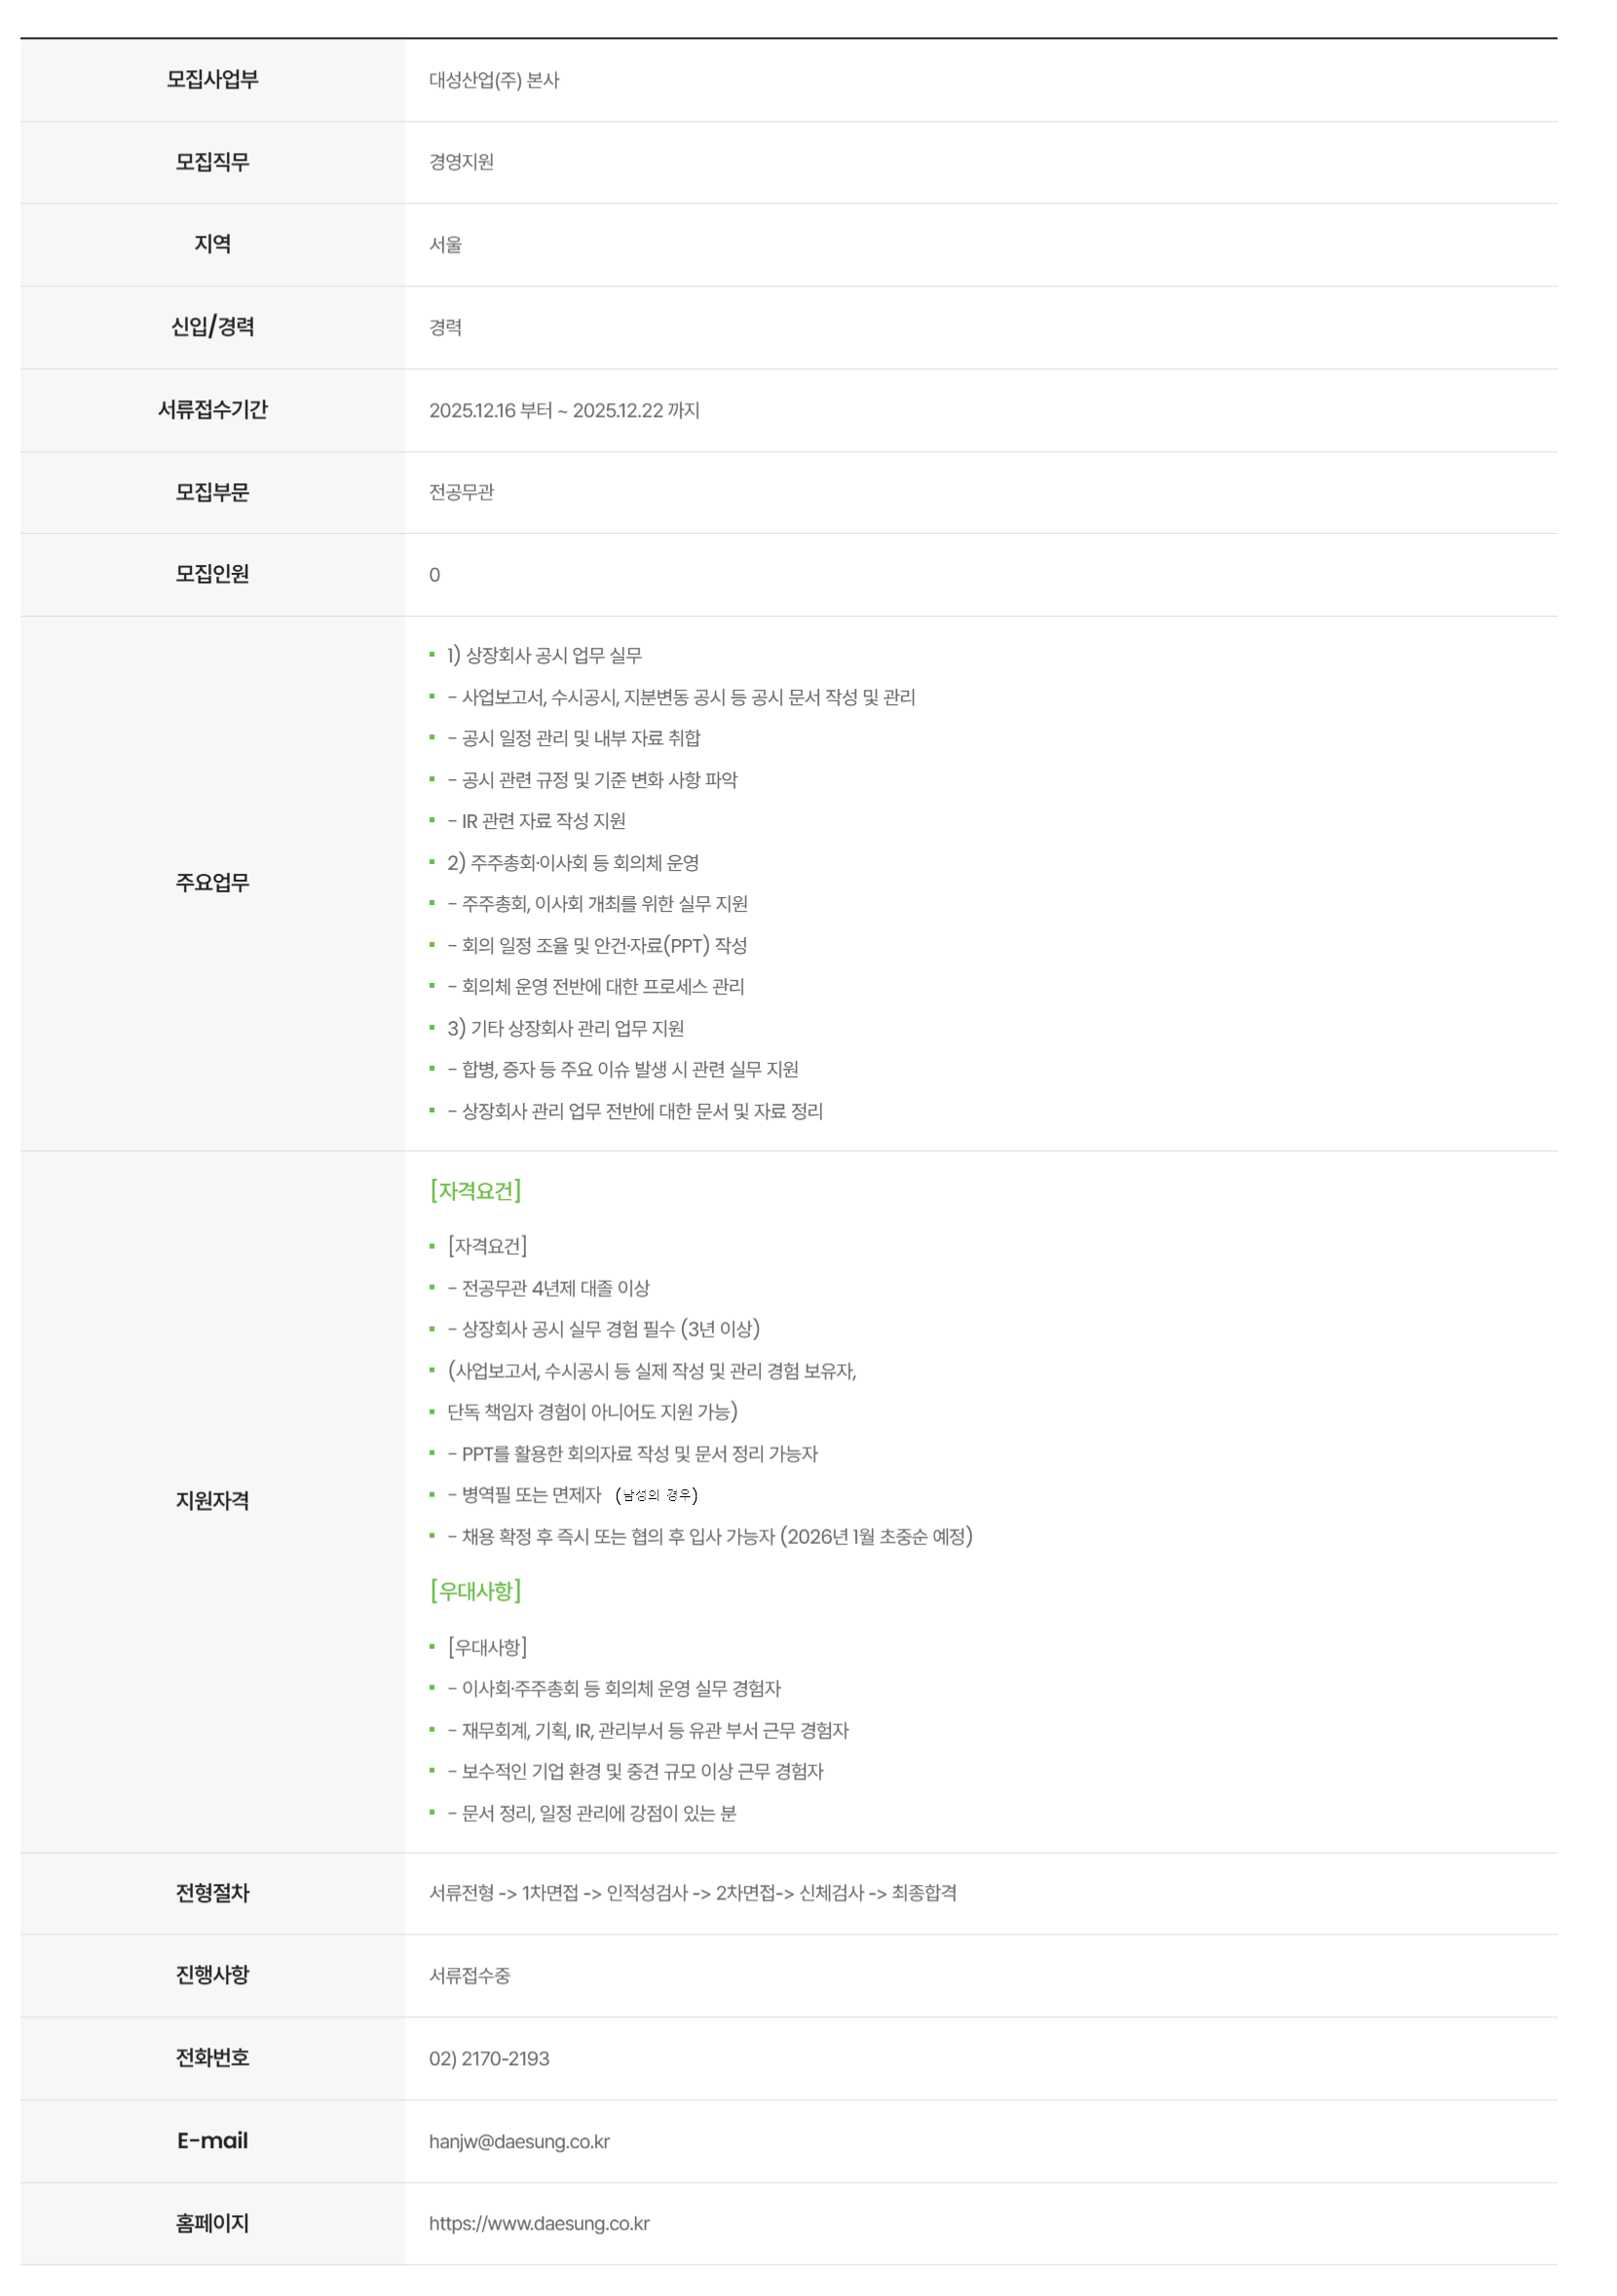Click the 모집사업부 row label
1617x2296 pixels.
pos(212,80)
